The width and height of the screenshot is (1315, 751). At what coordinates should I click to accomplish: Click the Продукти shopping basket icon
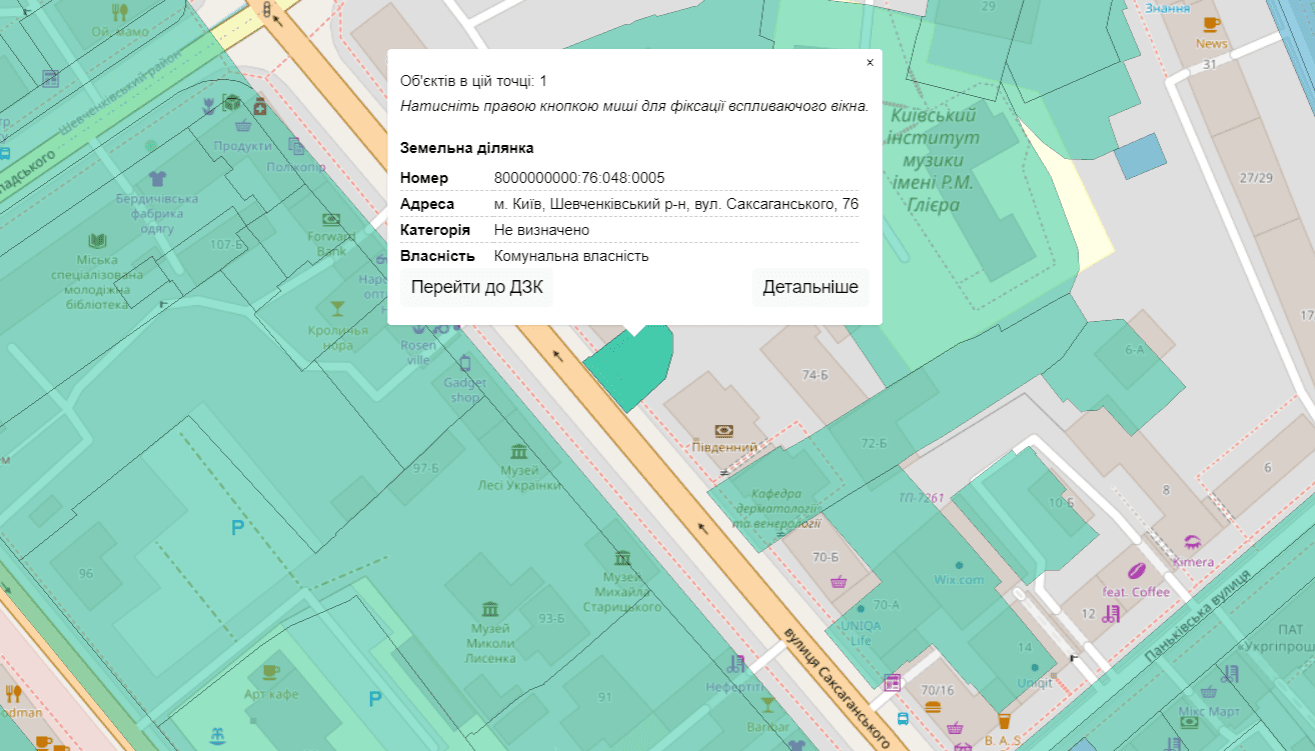click(242, 127)
